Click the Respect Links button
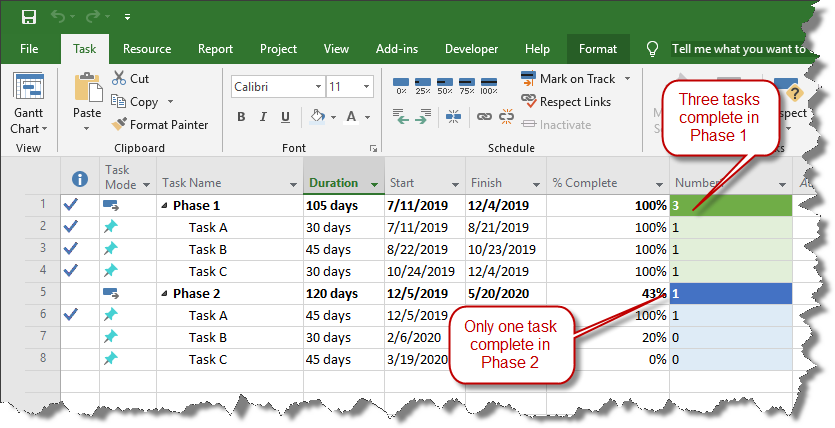 pos(566,102)
